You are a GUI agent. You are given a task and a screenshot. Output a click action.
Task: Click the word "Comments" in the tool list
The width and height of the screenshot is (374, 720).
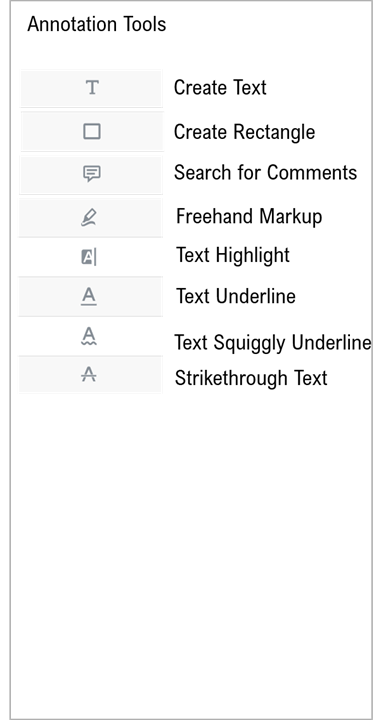pos(312,173)
